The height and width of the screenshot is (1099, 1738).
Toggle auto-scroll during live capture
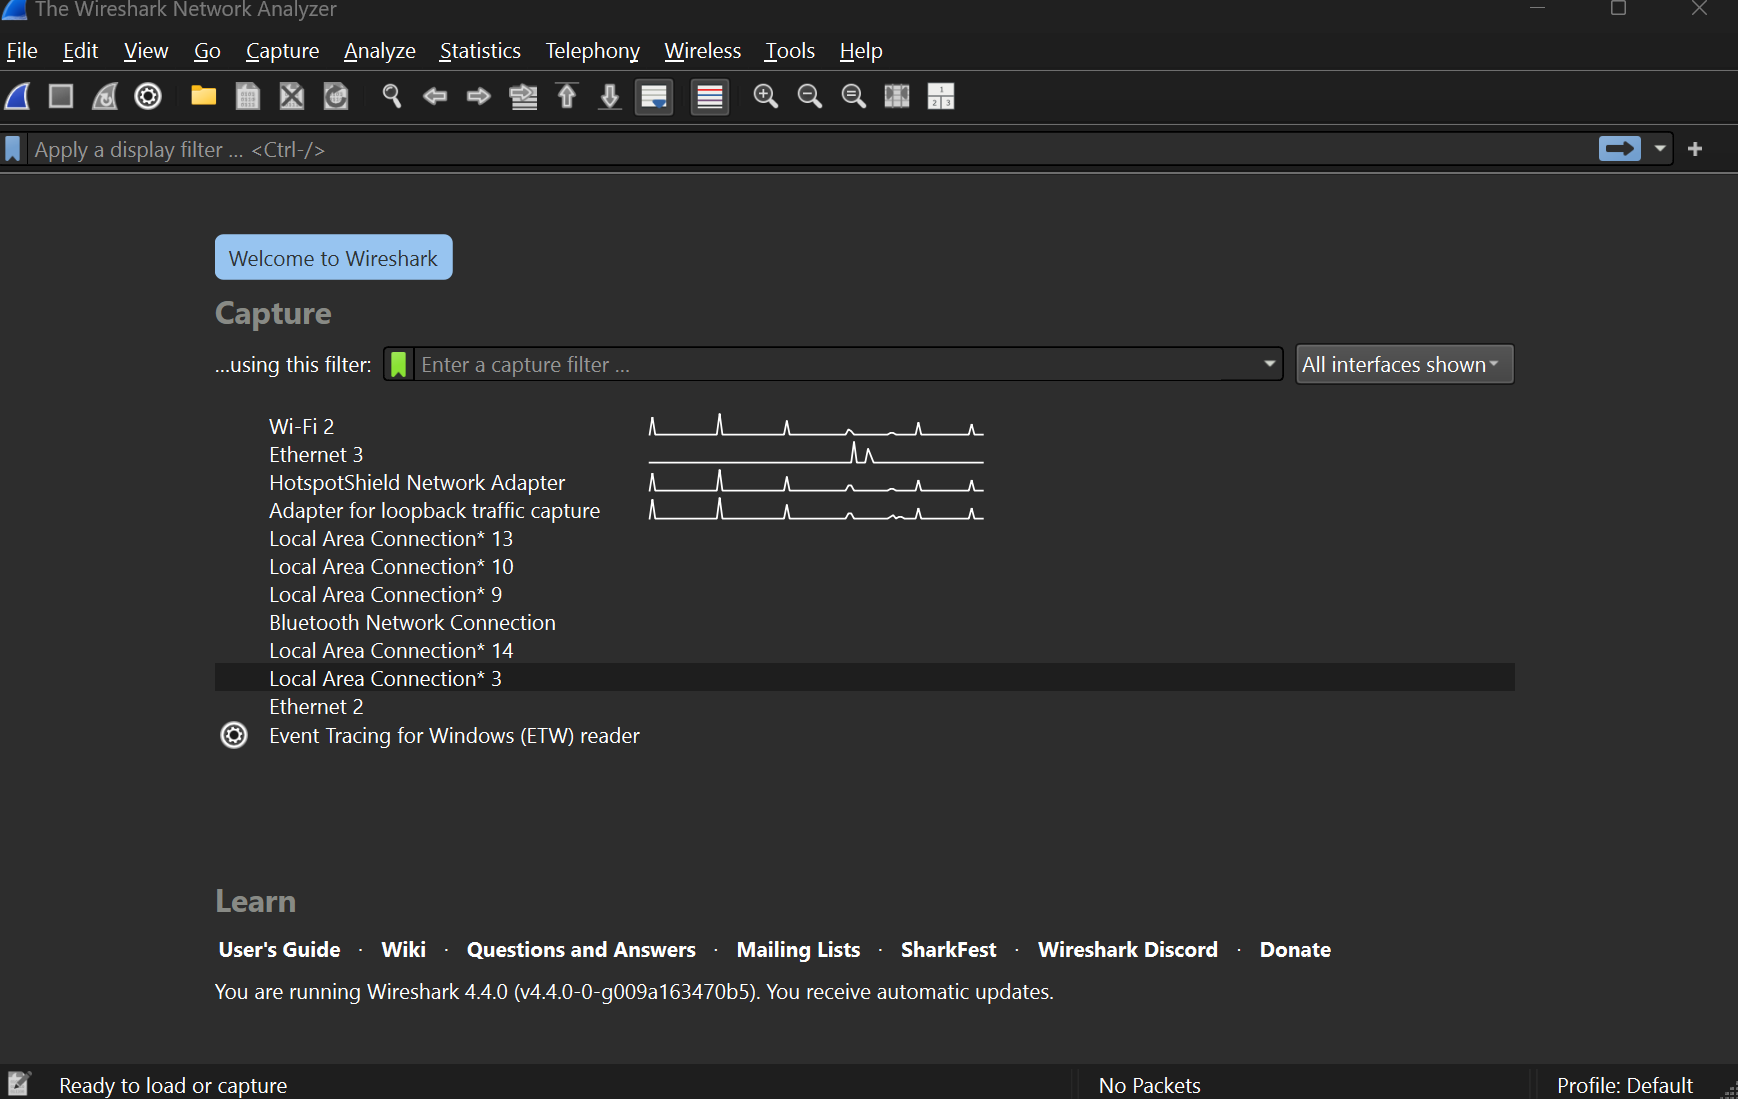(654, 97)
